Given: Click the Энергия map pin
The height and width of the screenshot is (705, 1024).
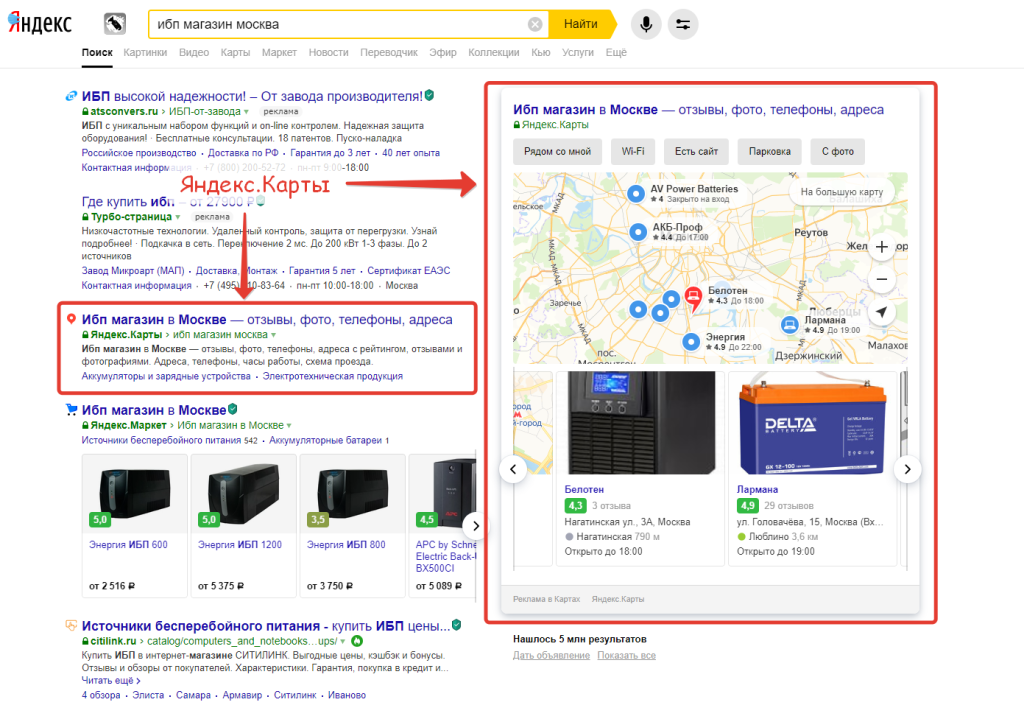Looking at the screenshot, I should (691, 341).
